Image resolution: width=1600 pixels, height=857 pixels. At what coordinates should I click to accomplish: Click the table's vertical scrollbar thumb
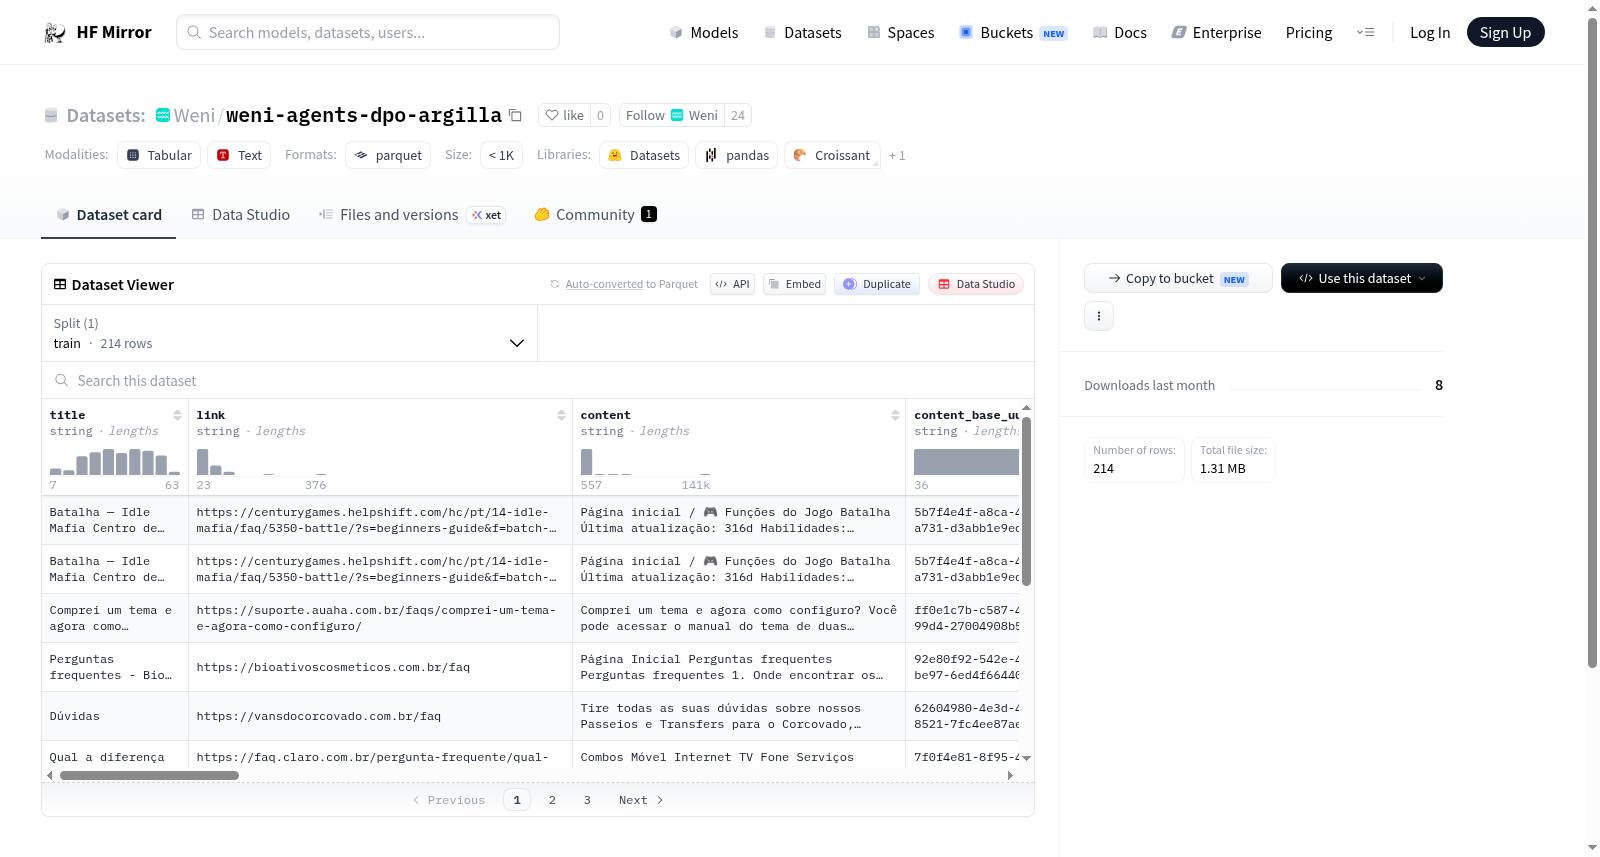coord(1026,500)
